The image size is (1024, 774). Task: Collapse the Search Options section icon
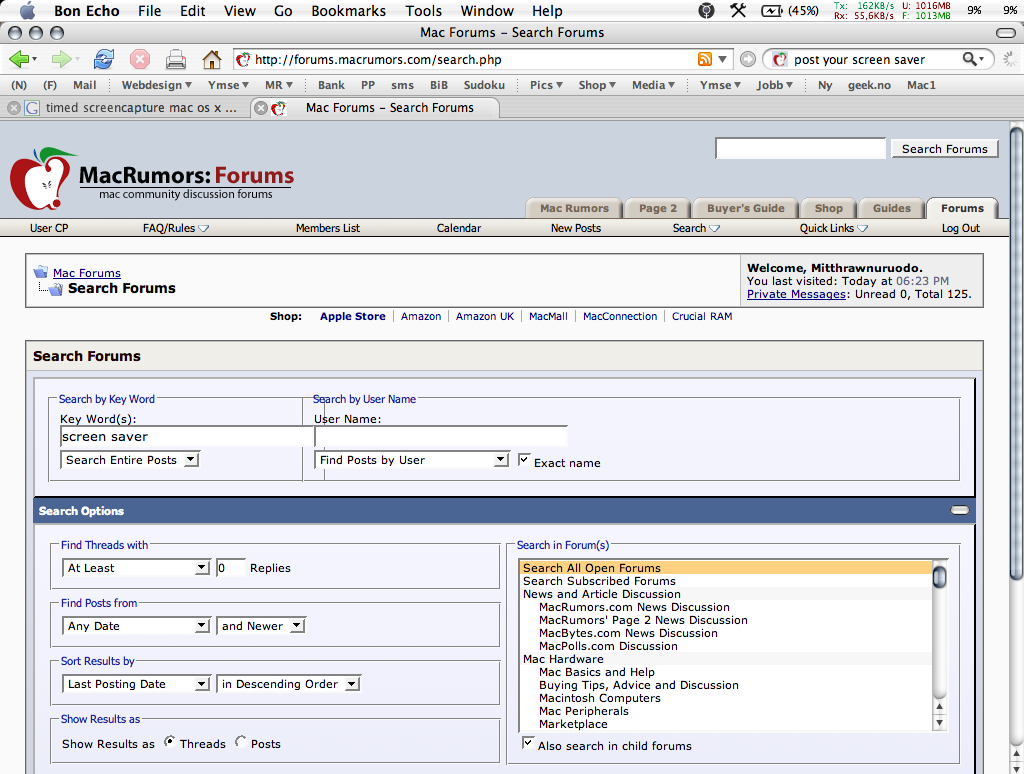[x=960, y=510]
